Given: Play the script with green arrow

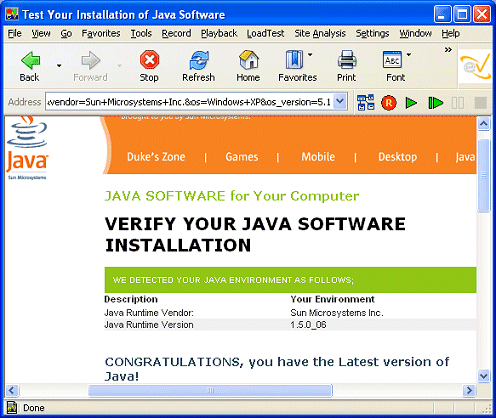Looking at the screenshot, I should 411,103.
